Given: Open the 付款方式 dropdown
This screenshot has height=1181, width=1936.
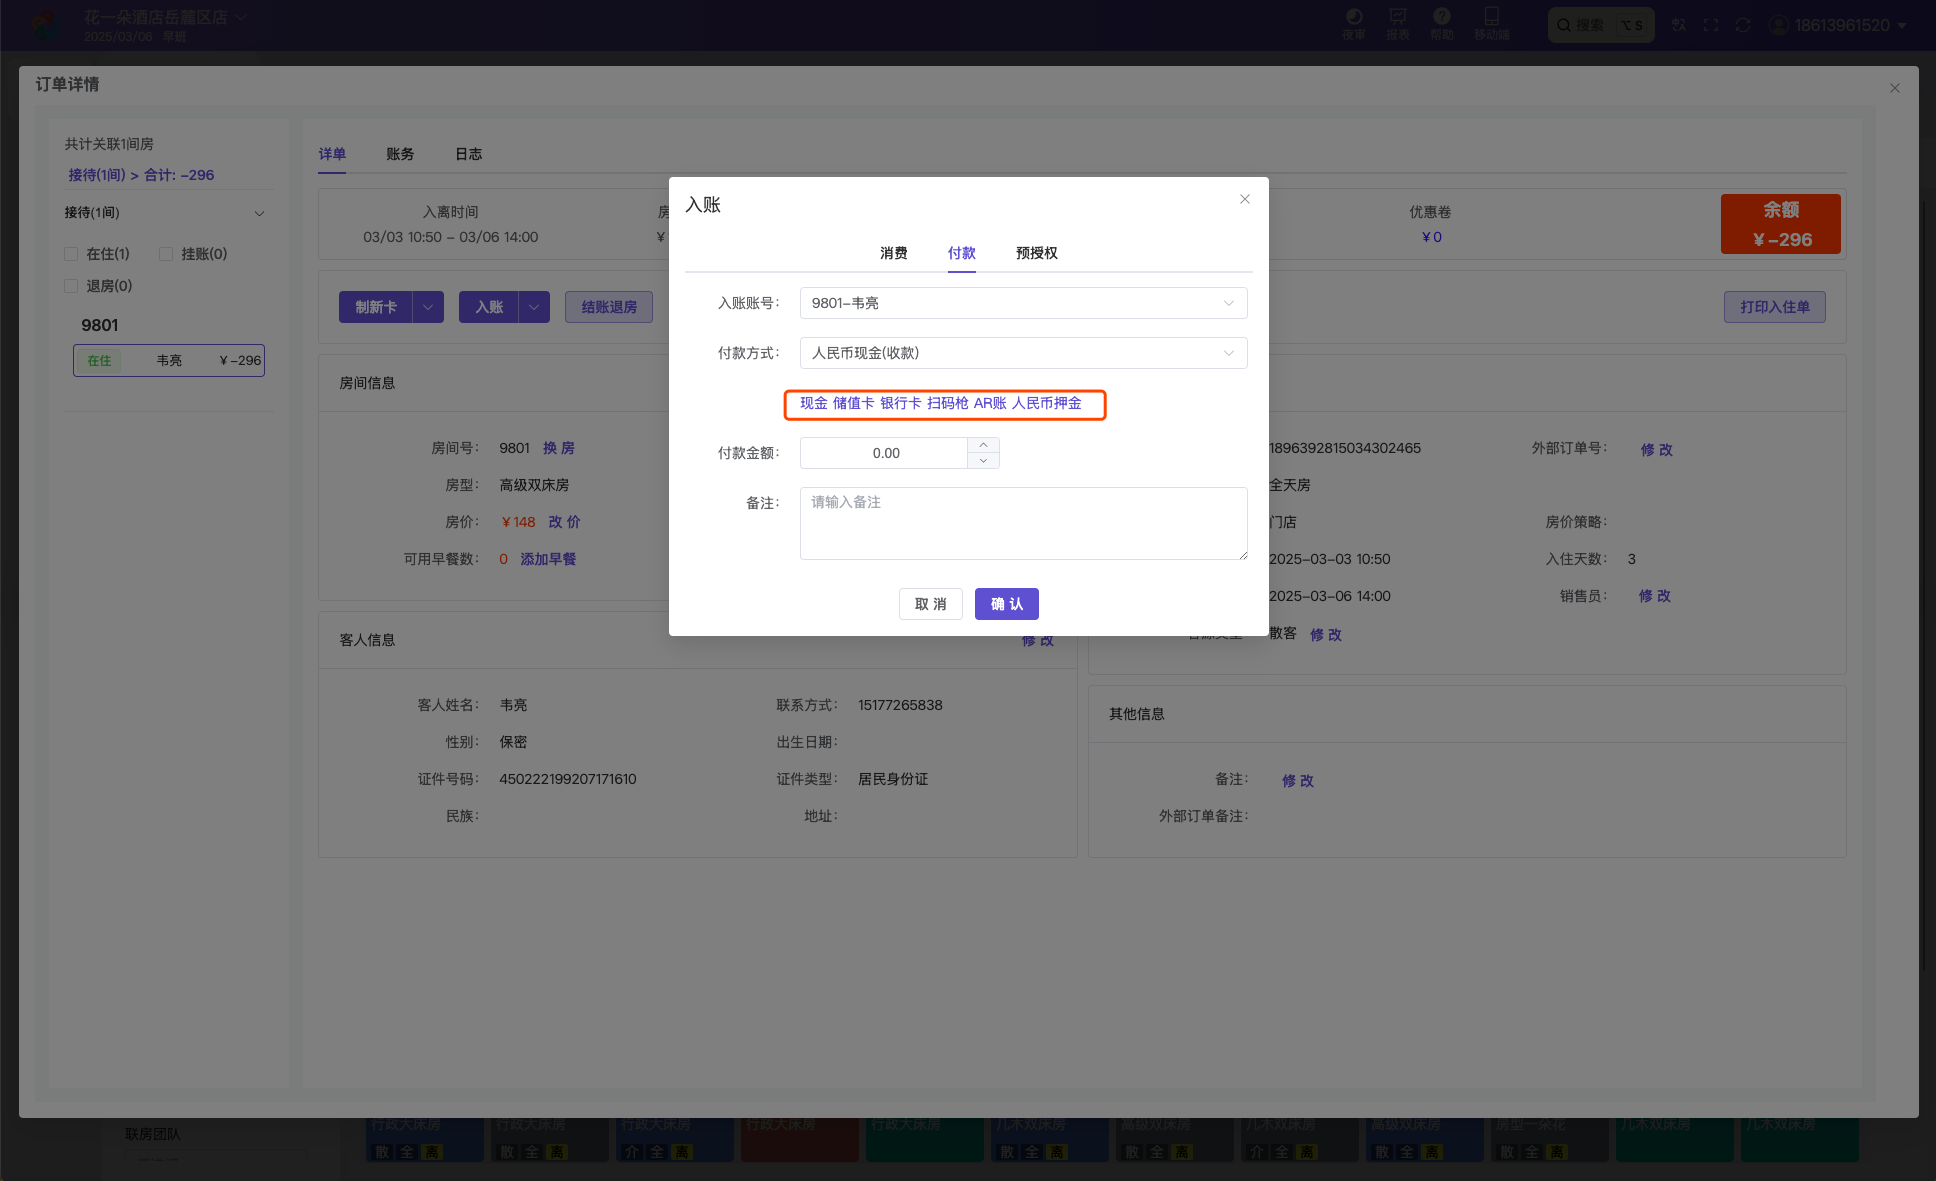Looking at the screenshot, I should (1022, 353).
